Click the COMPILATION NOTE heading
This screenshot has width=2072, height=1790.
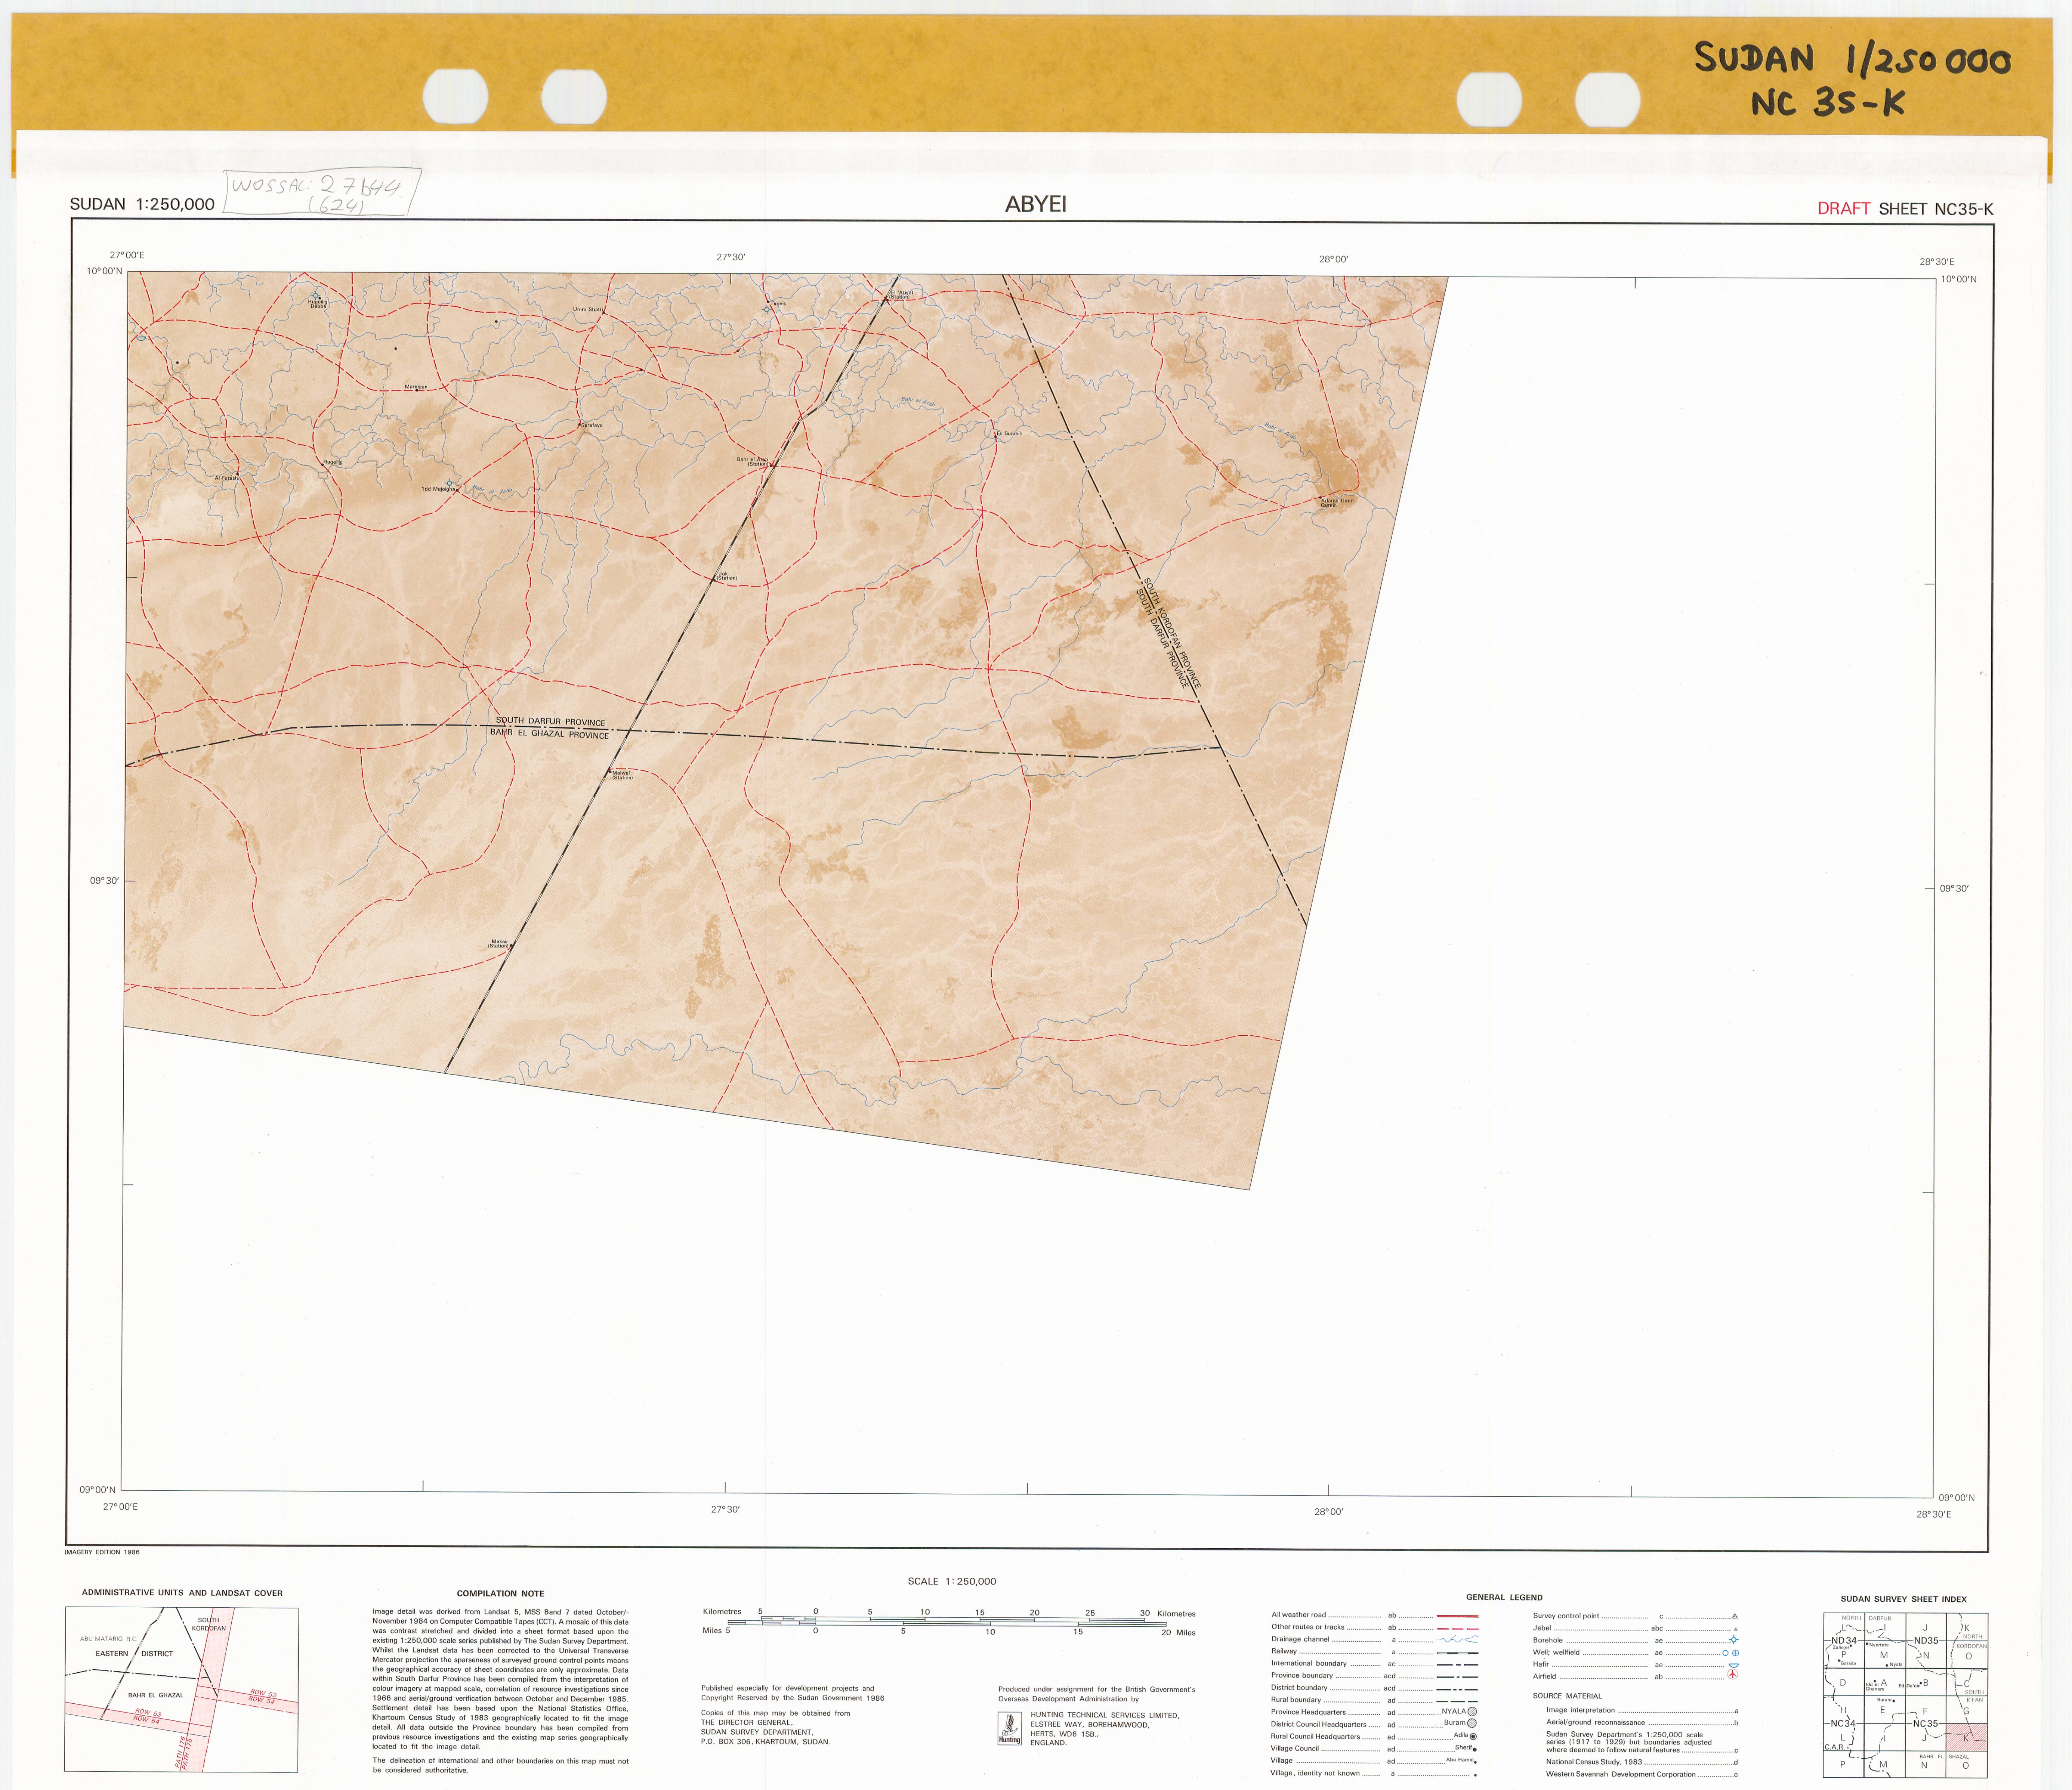[500, 1594]
